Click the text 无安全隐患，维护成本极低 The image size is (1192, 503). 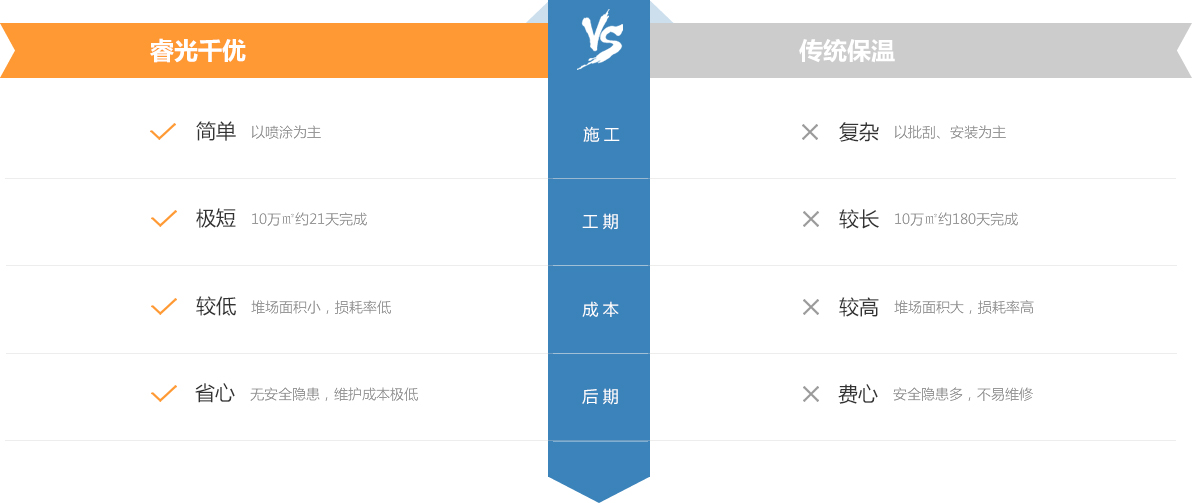coord(334,394)
